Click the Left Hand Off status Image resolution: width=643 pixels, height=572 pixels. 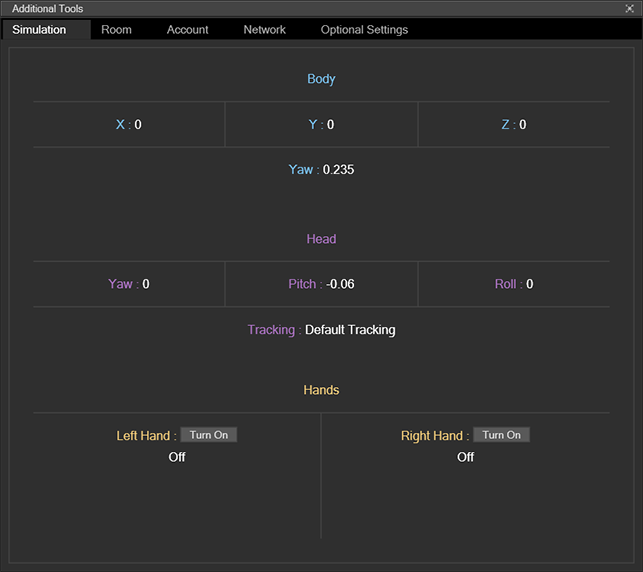tap(177, 457)
